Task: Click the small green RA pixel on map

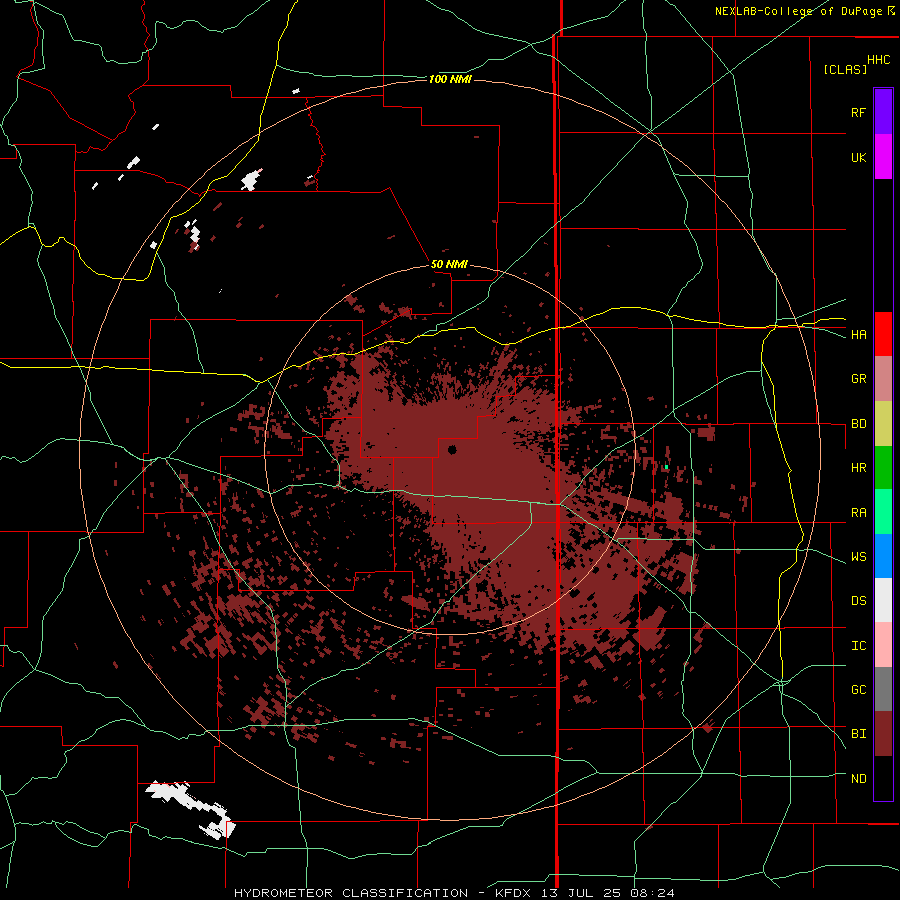Action: 666,468
